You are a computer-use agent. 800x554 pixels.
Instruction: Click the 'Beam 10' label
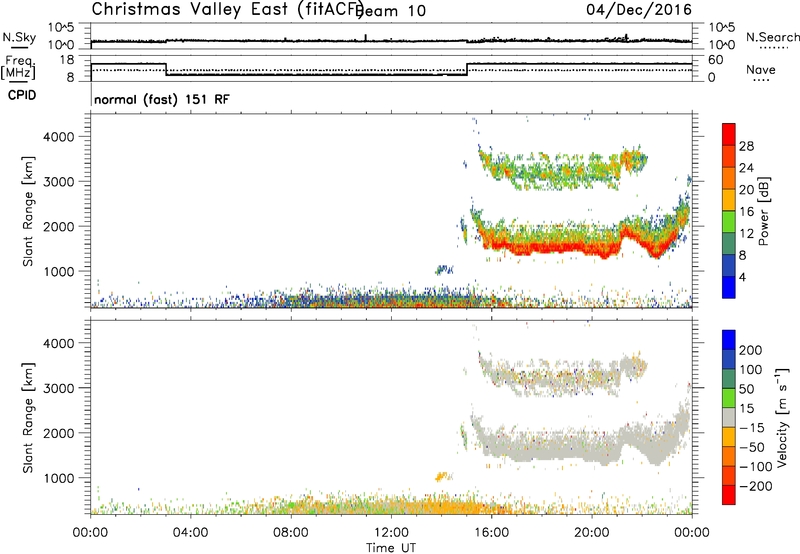coord(390,11)
